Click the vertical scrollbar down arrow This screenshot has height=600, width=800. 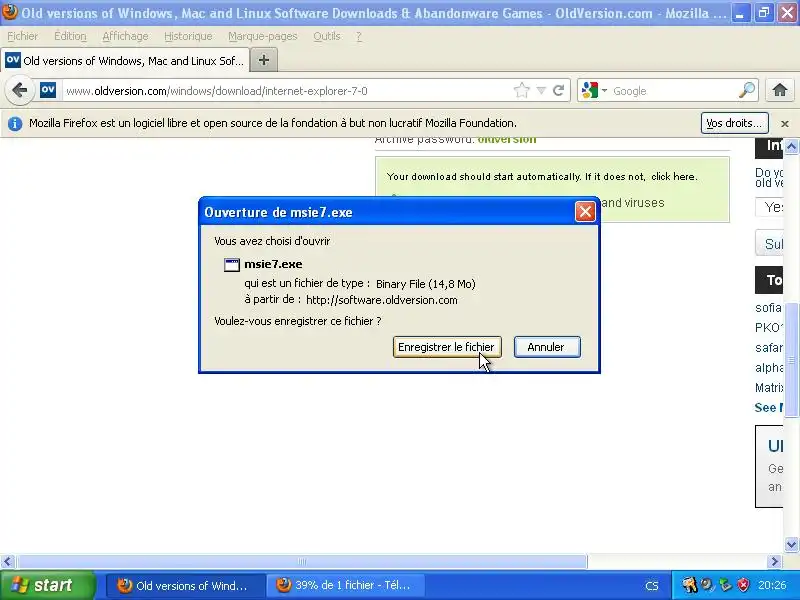pos(791,544)
